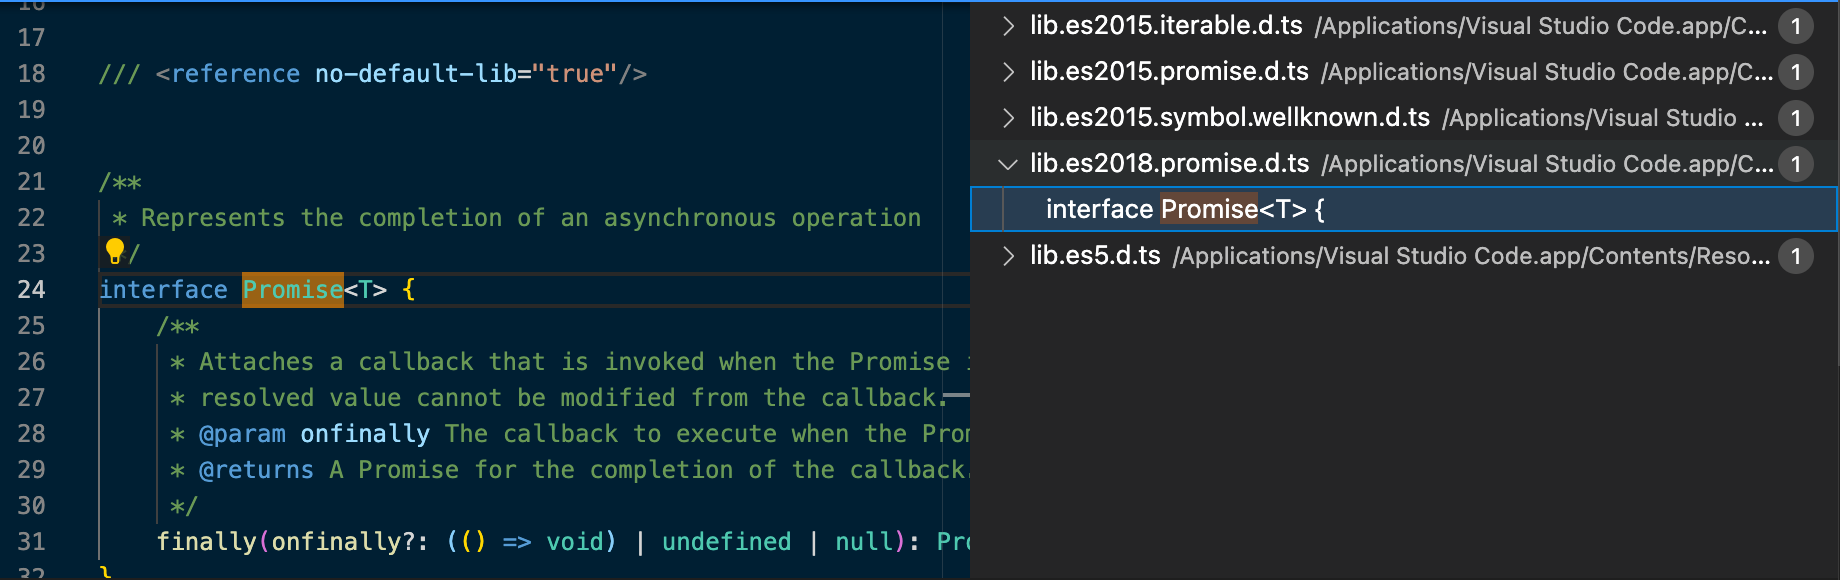The image size is (1840, 580).
Task: Expand lib.es2015.symbol.wellknown.d.ts group
Action: (x=1008, y=118)
